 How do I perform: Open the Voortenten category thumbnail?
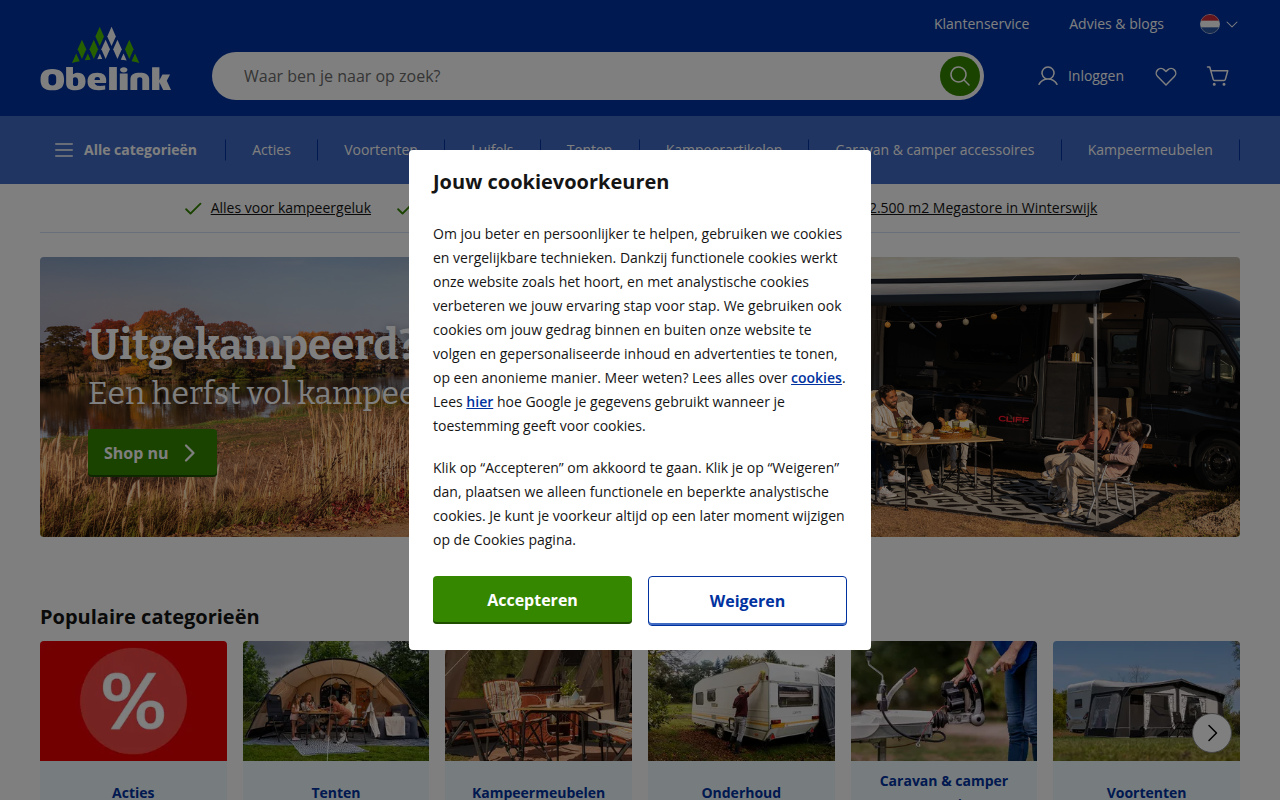point(1146,701)
